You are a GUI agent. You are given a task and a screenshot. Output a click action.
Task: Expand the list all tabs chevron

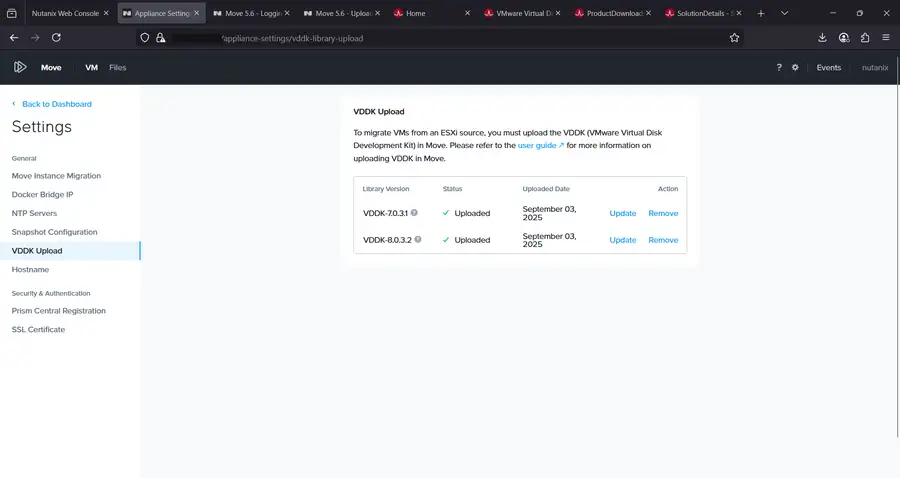point(784,13)
